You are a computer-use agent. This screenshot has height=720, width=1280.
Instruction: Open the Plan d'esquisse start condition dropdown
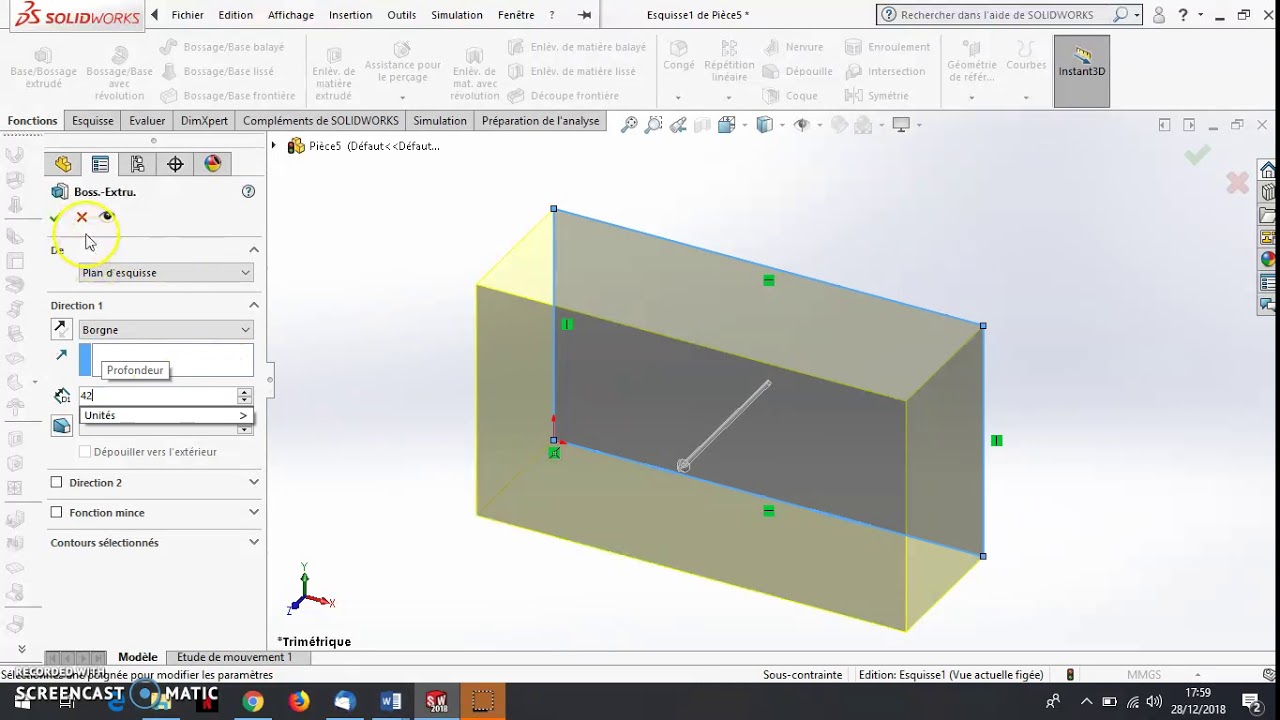point(166,273)
